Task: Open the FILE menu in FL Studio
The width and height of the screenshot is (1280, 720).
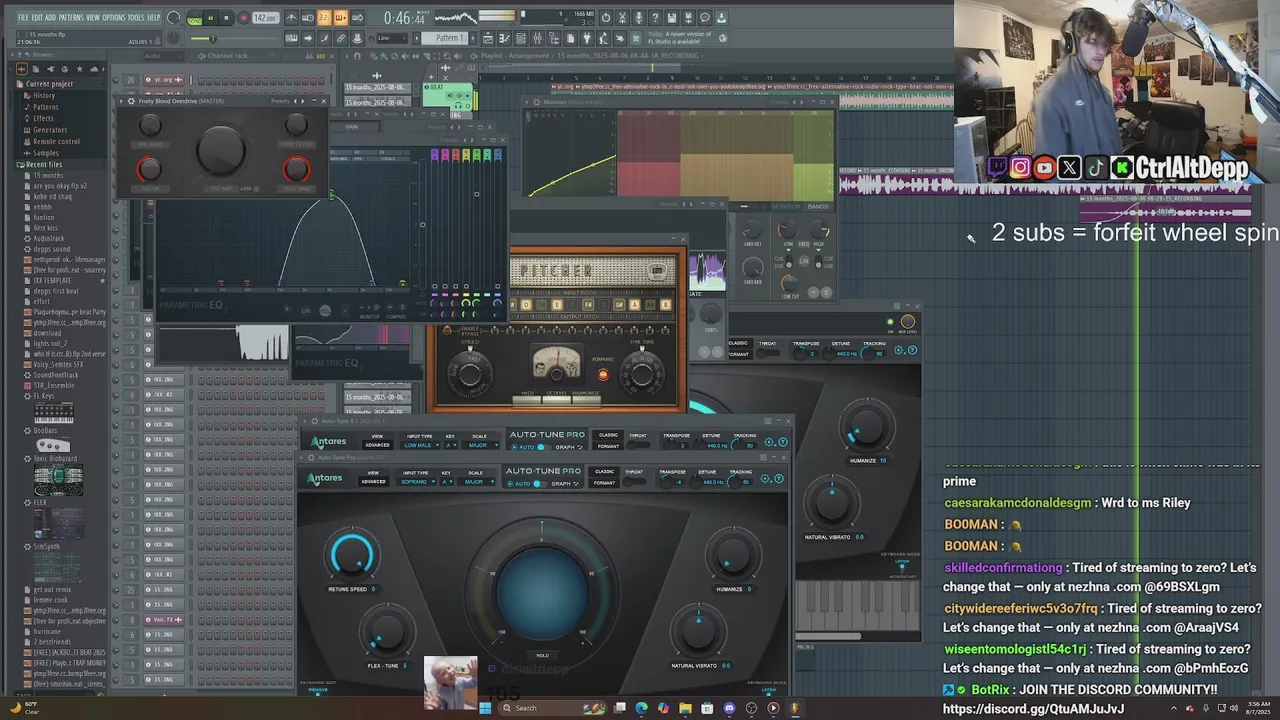Action: pyautogui.click(x=23, y=17)
